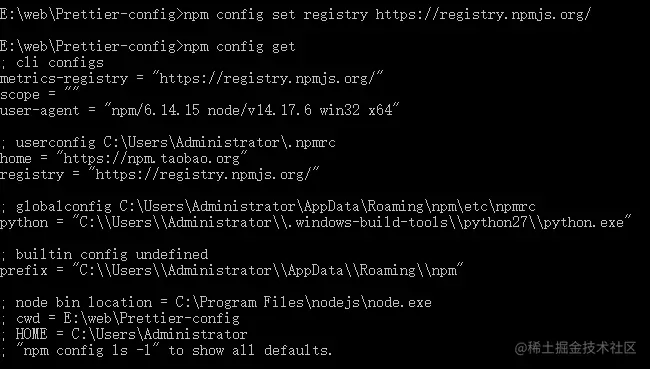
Task: Click the userconfig .npmrc path line
Action: 168,143
